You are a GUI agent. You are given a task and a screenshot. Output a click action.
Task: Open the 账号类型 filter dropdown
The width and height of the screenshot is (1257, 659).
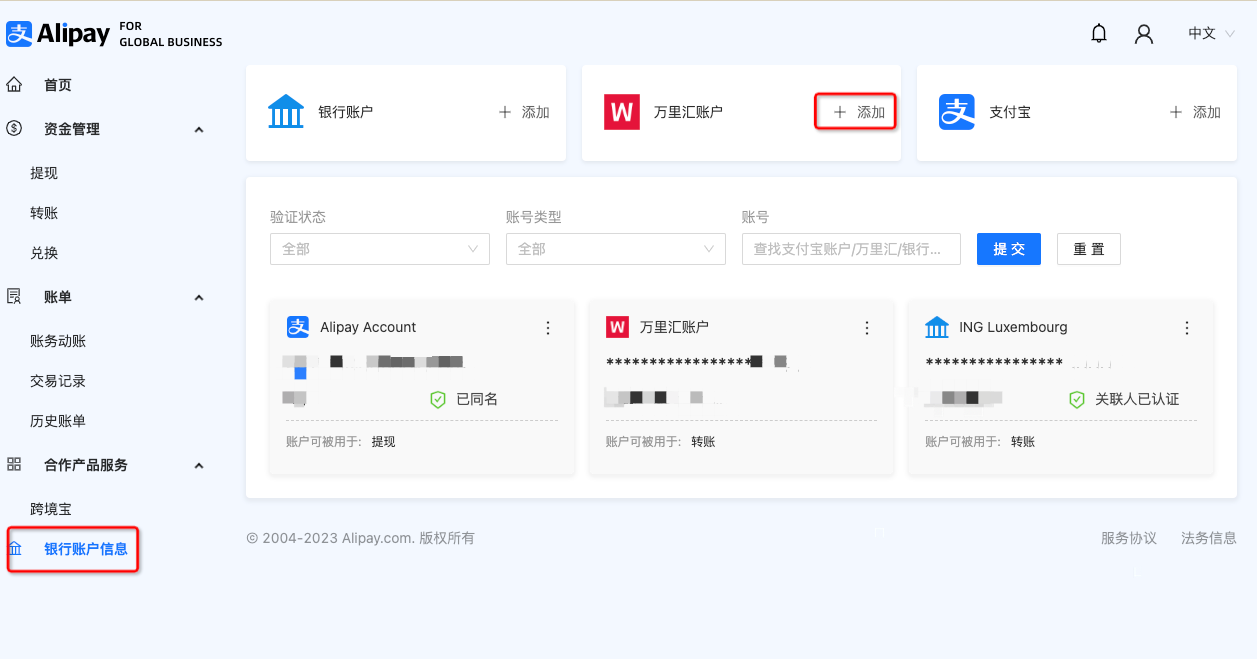[x=615, y=248]
